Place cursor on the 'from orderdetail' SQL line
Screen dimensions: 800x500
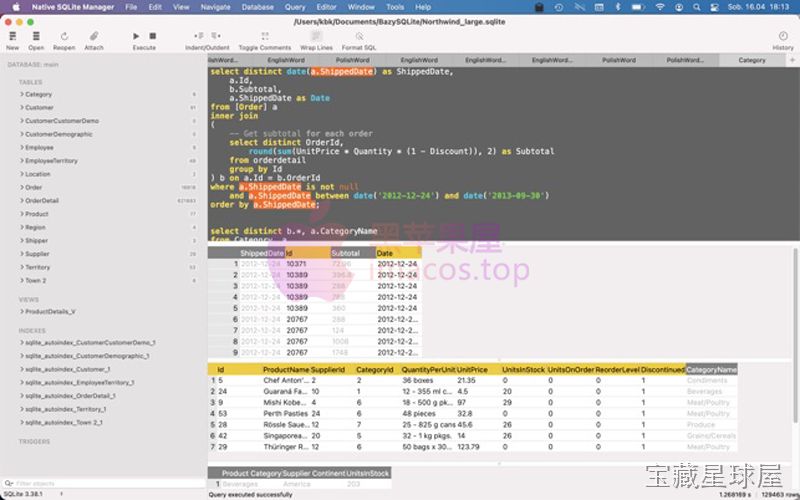(267, 160)
